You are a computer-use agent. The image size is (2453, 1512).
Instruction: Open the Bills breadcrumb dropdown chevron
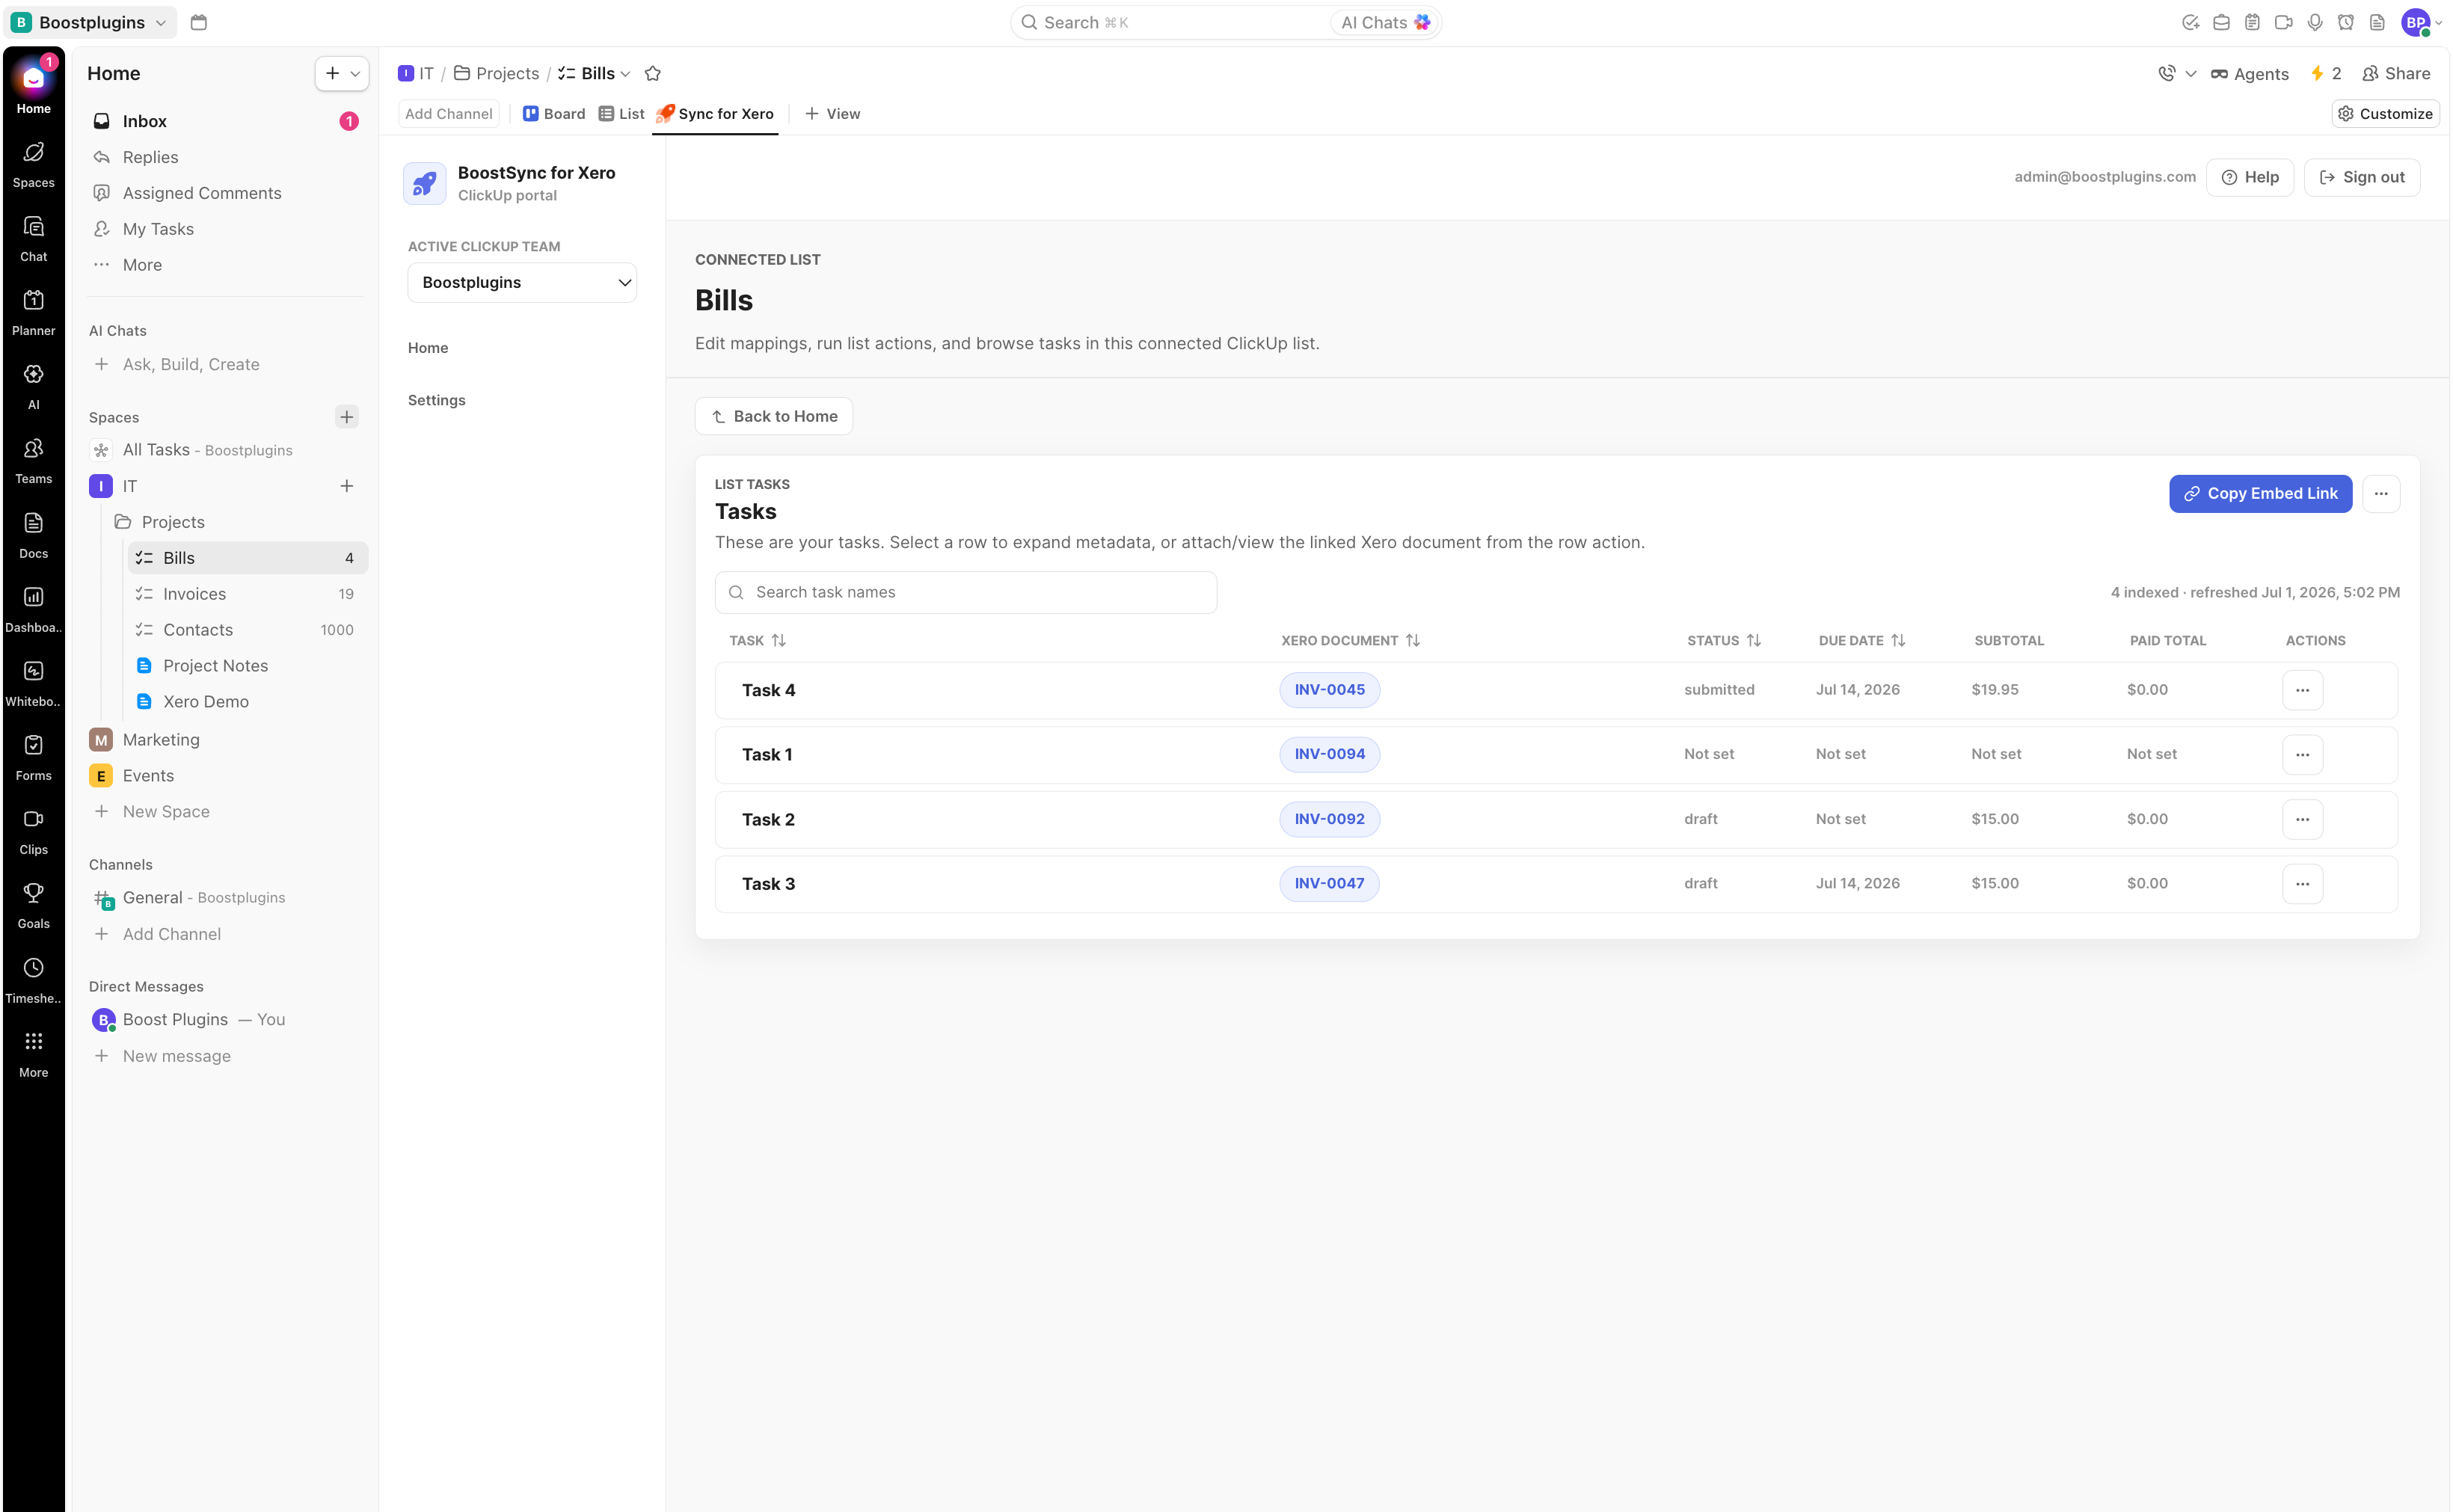pyautogui.click(x=626, y=74)
